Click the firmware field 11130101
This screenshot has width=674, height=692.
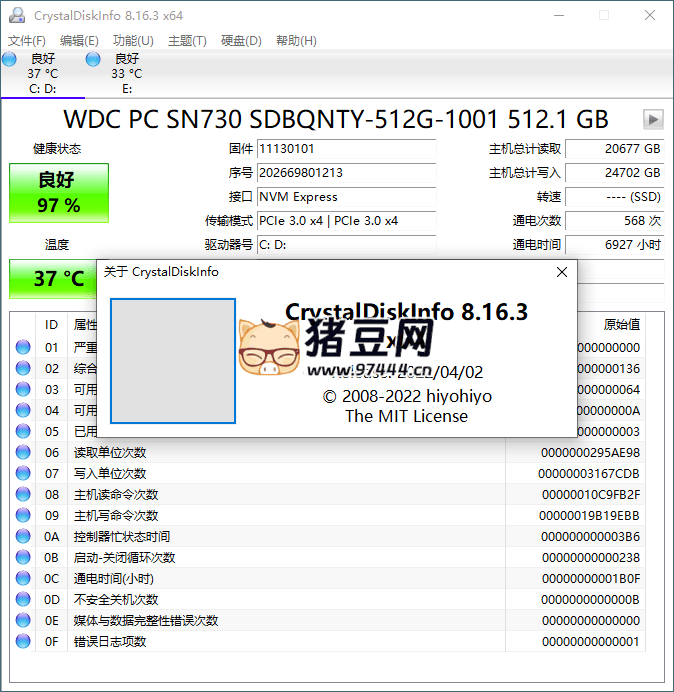[x=345, y=149]
